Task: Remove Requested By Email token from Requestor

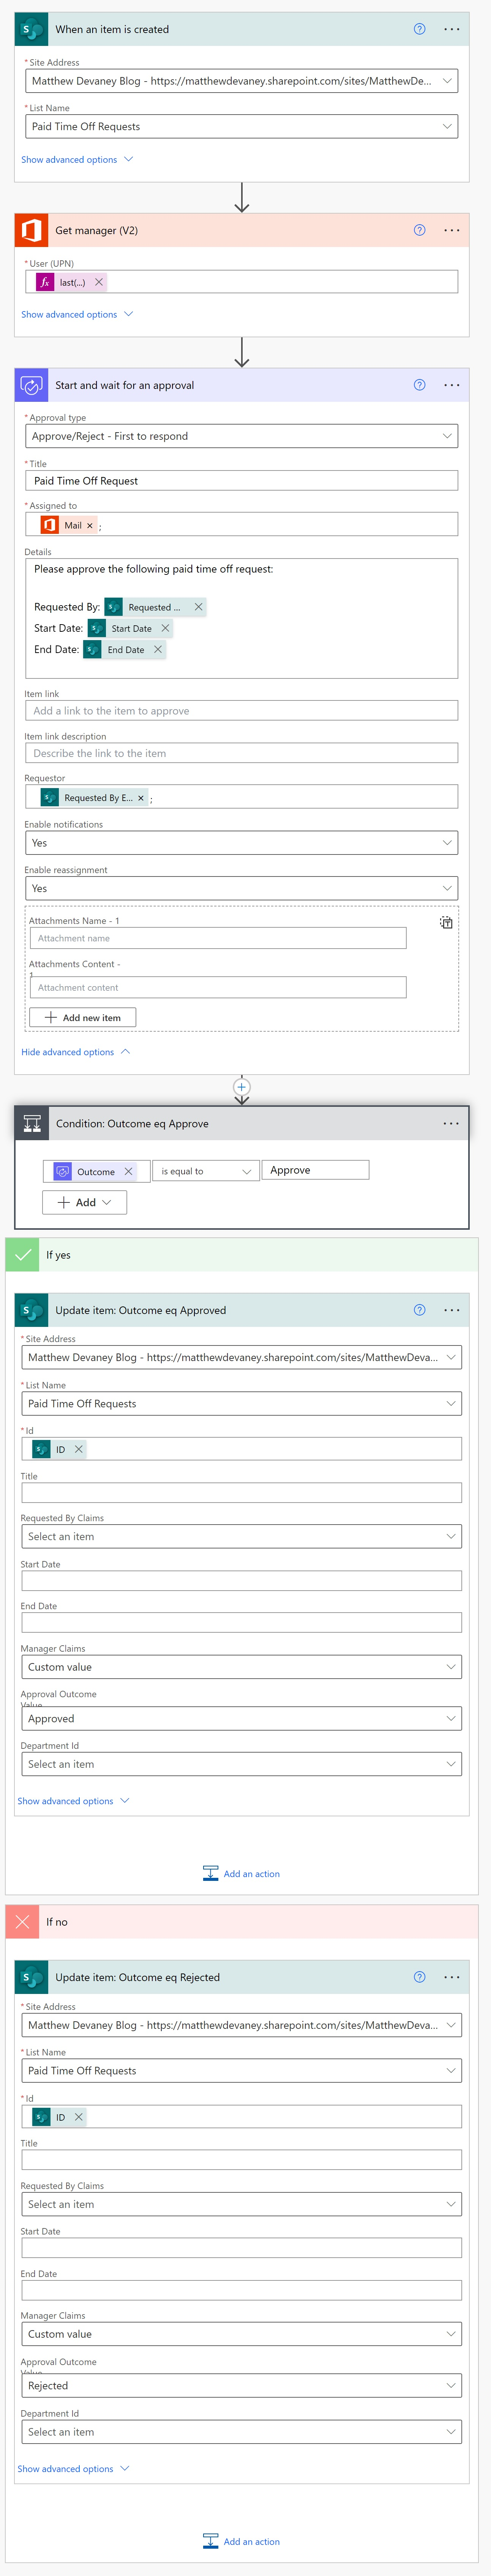Action: (140, 798)
